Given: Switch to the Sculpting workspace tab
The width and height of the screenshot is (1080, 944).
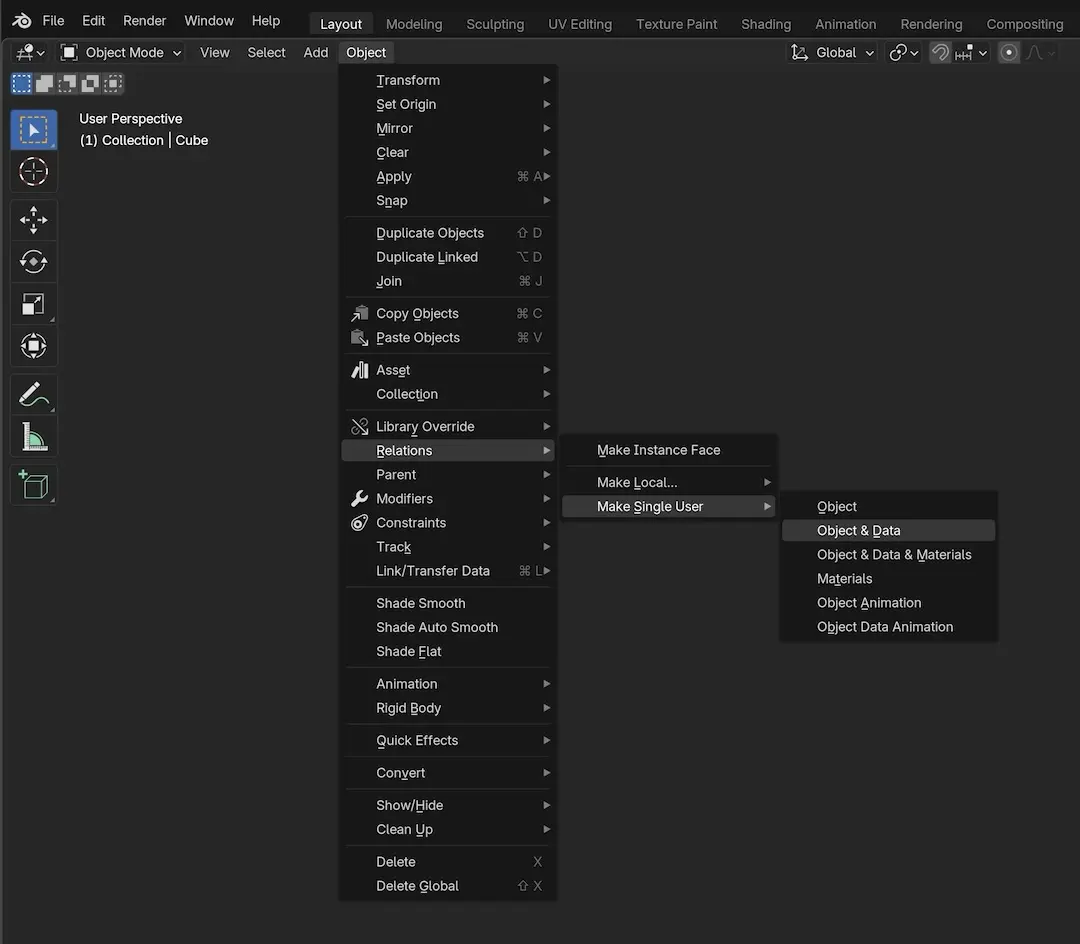Looking at the screenshot, I should [495, 24].
